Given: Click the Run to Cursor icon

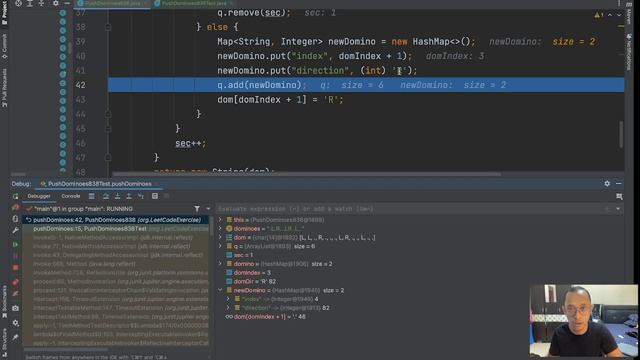Looking at the screenshot, I should click(141, 196).
